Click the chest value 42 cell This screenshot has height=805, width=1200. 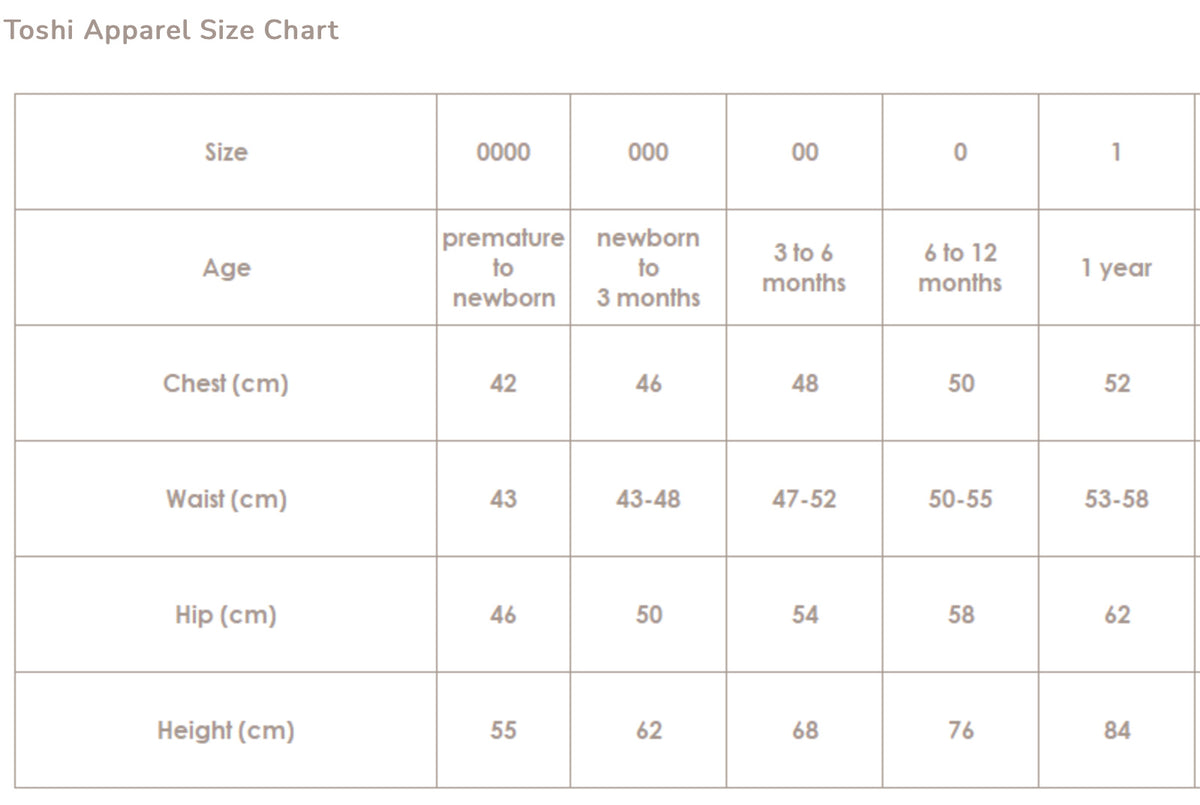503,383
